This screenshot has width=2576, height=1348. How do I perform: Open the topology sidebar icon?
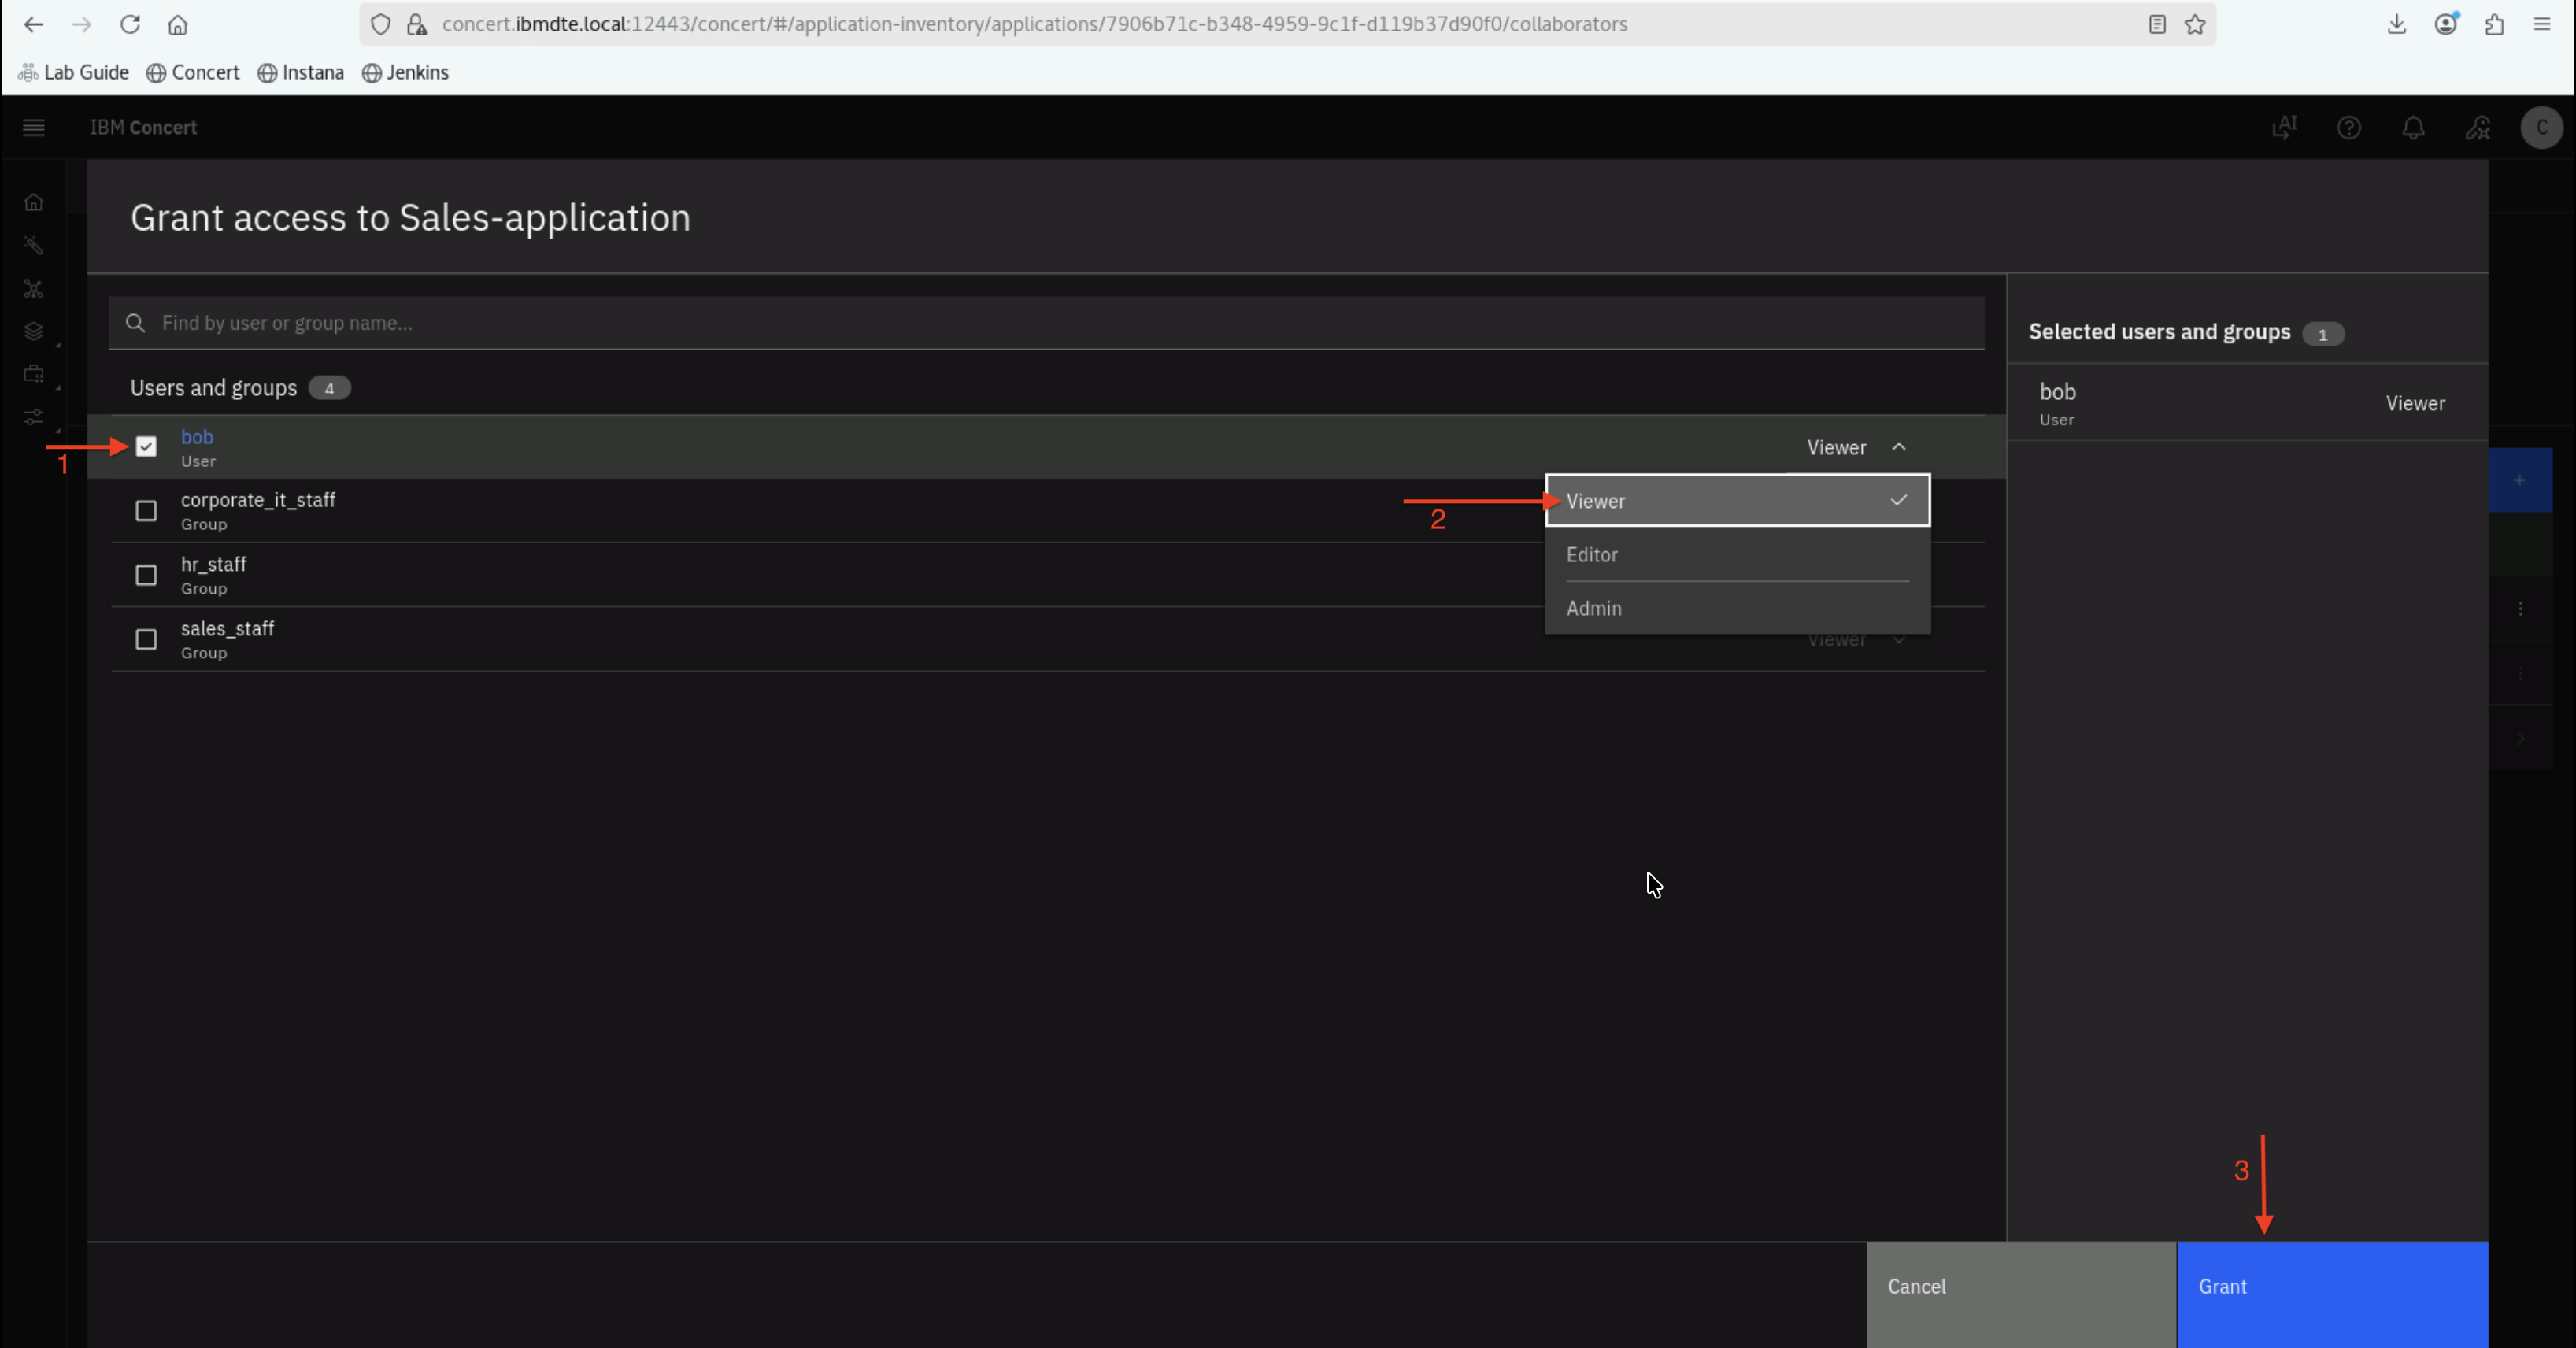34,289
